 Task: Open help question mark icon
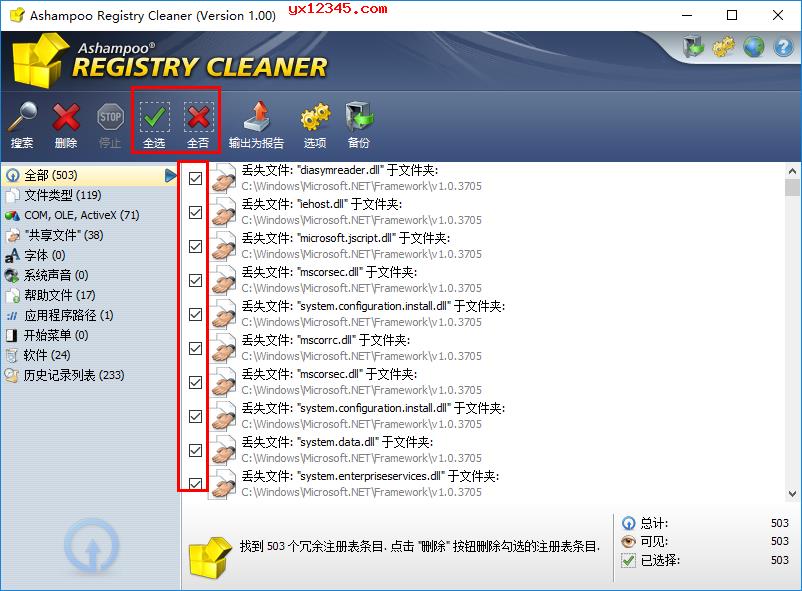[783, 47]
